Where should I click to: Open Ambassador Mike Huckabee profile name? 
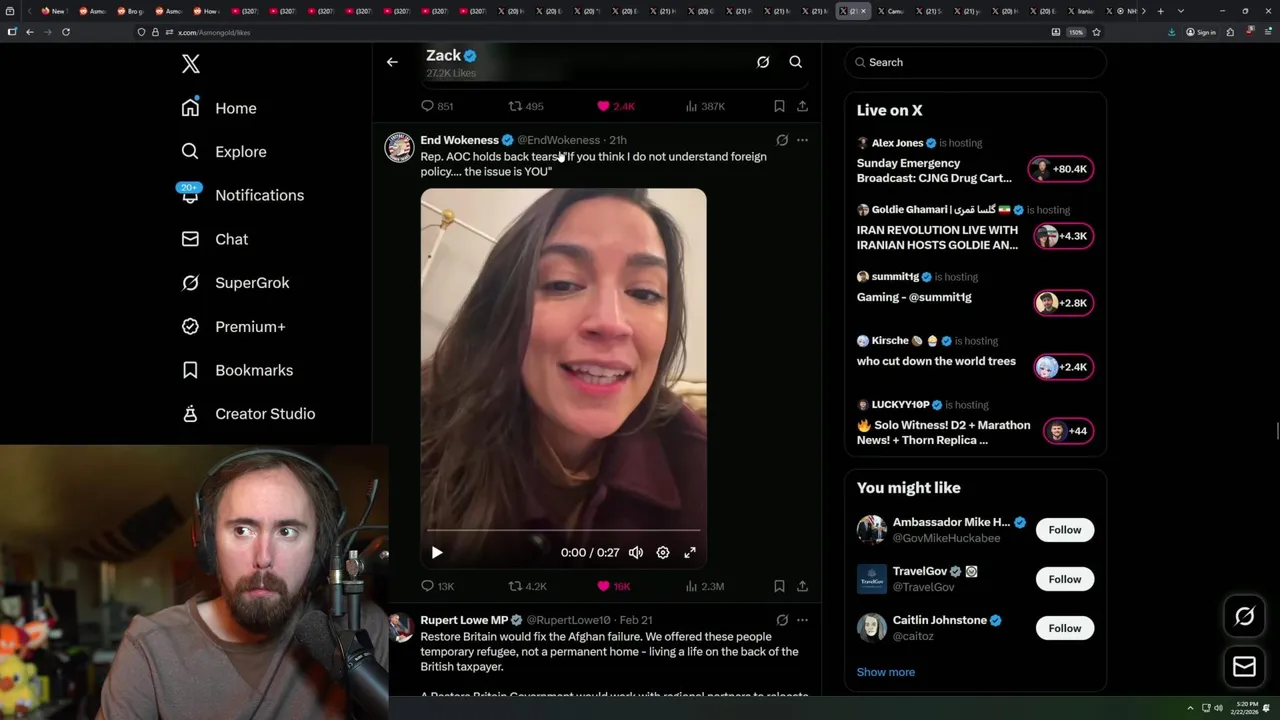951,522
